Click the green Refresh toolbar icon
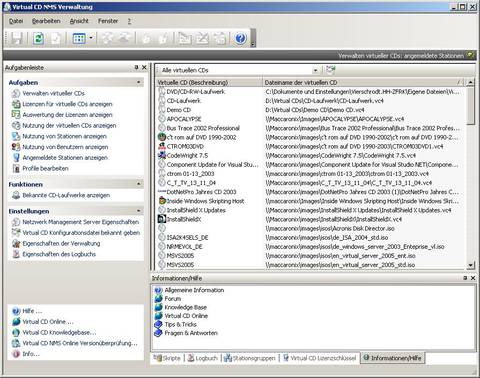 click(x=38, y=38)
